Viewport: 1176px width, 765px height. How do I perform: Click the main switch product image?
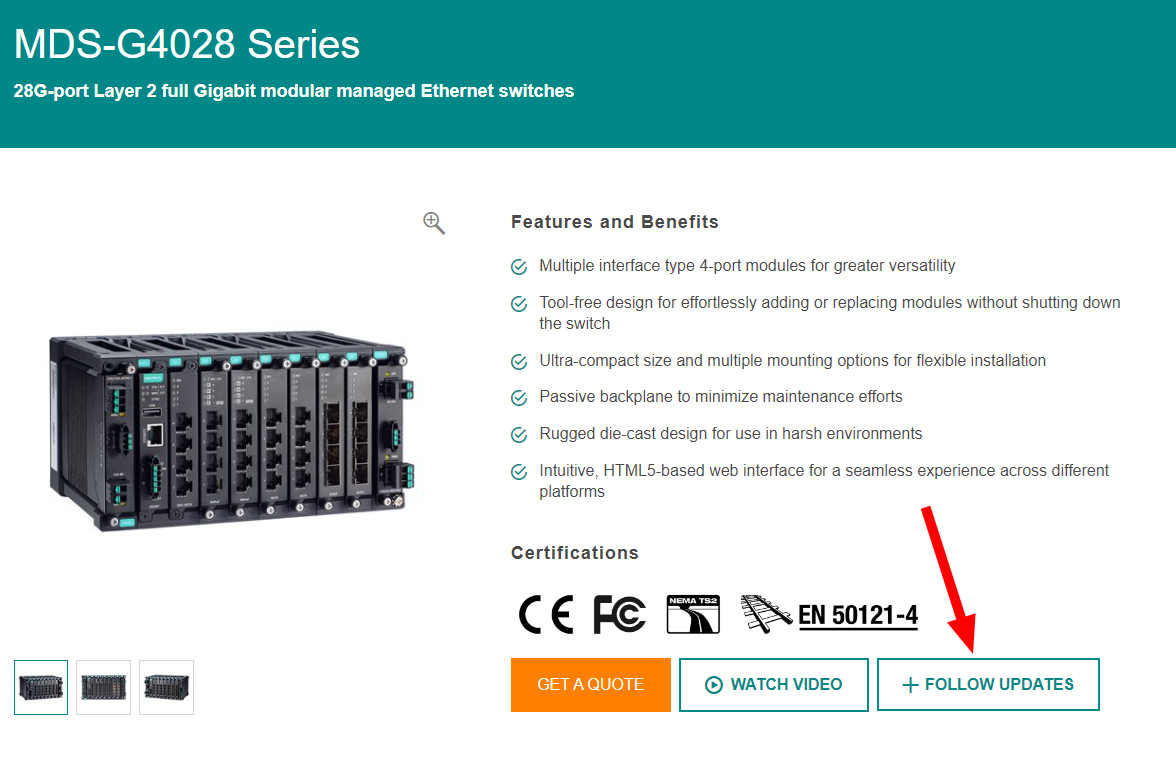click(231, 430)
